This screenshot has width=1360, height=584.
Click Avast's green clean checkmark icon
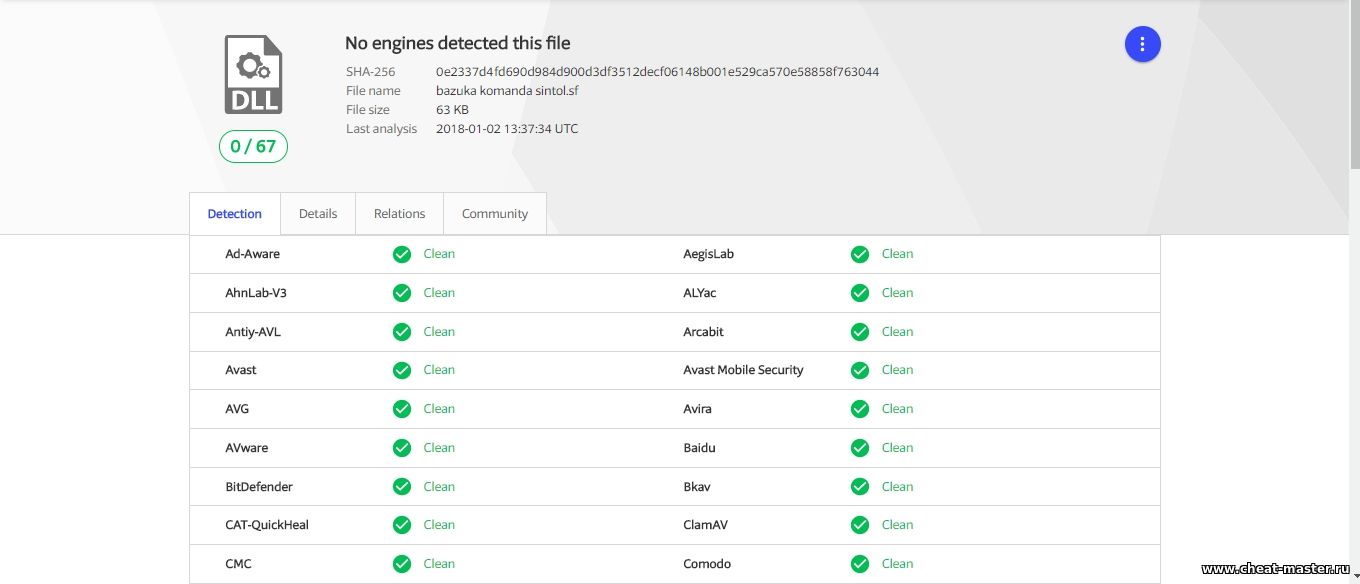pyautogui.click(x=402, y=370)
